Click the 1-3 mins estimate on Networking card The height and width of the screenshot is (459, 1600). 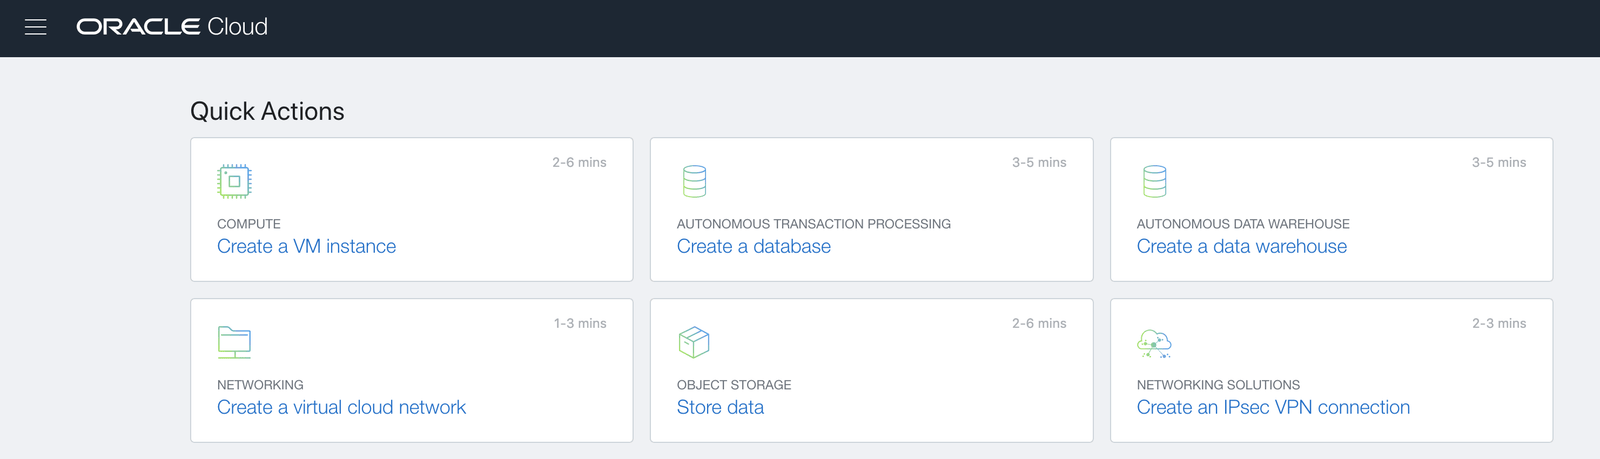coord(580,323)
